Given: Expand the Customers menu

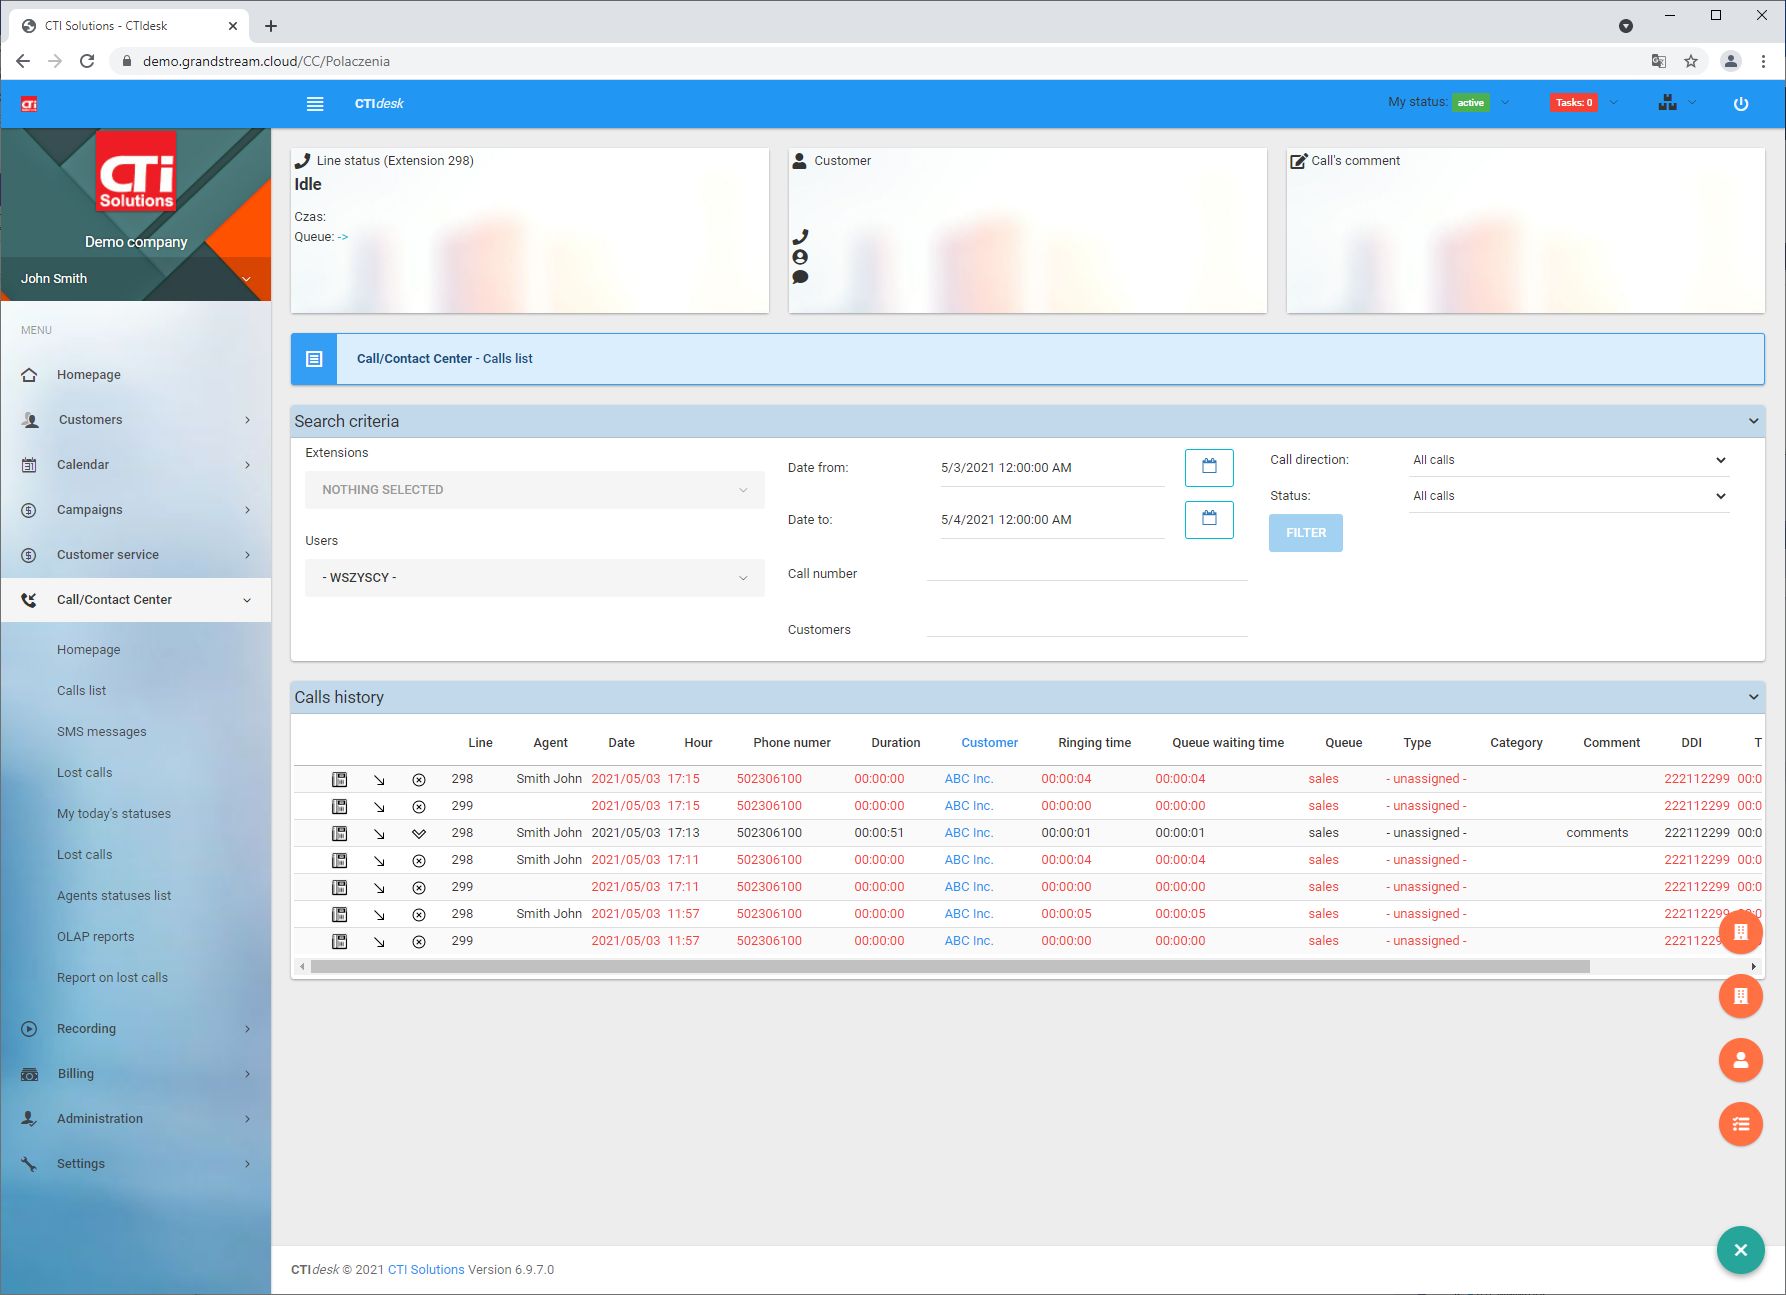Looking at the screenshot, I should tap(136, 420).
